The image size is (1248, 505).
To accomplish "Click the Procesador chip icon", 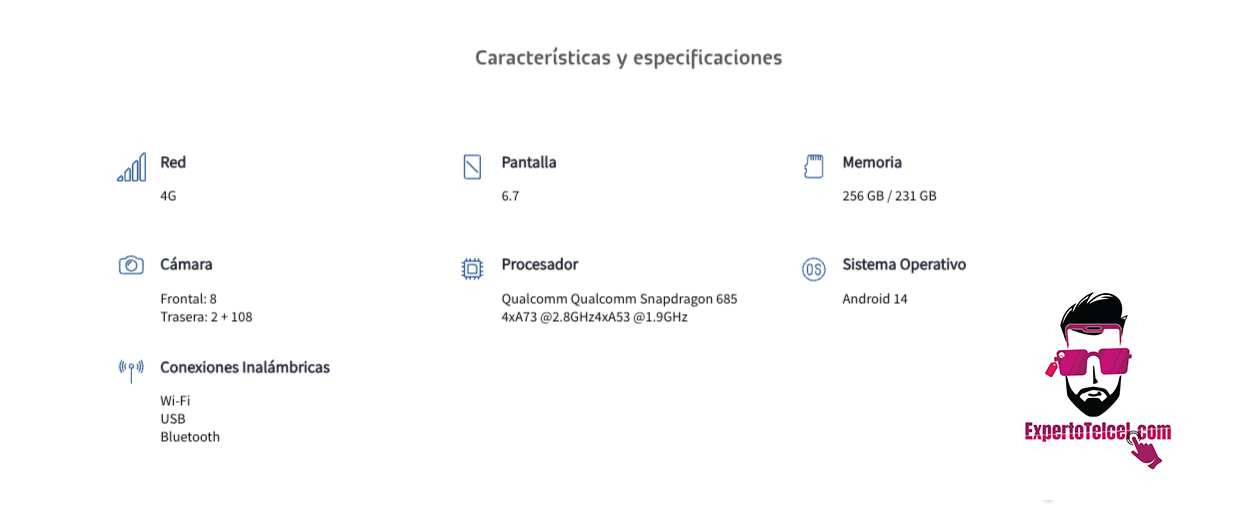I will click(472, 268).
